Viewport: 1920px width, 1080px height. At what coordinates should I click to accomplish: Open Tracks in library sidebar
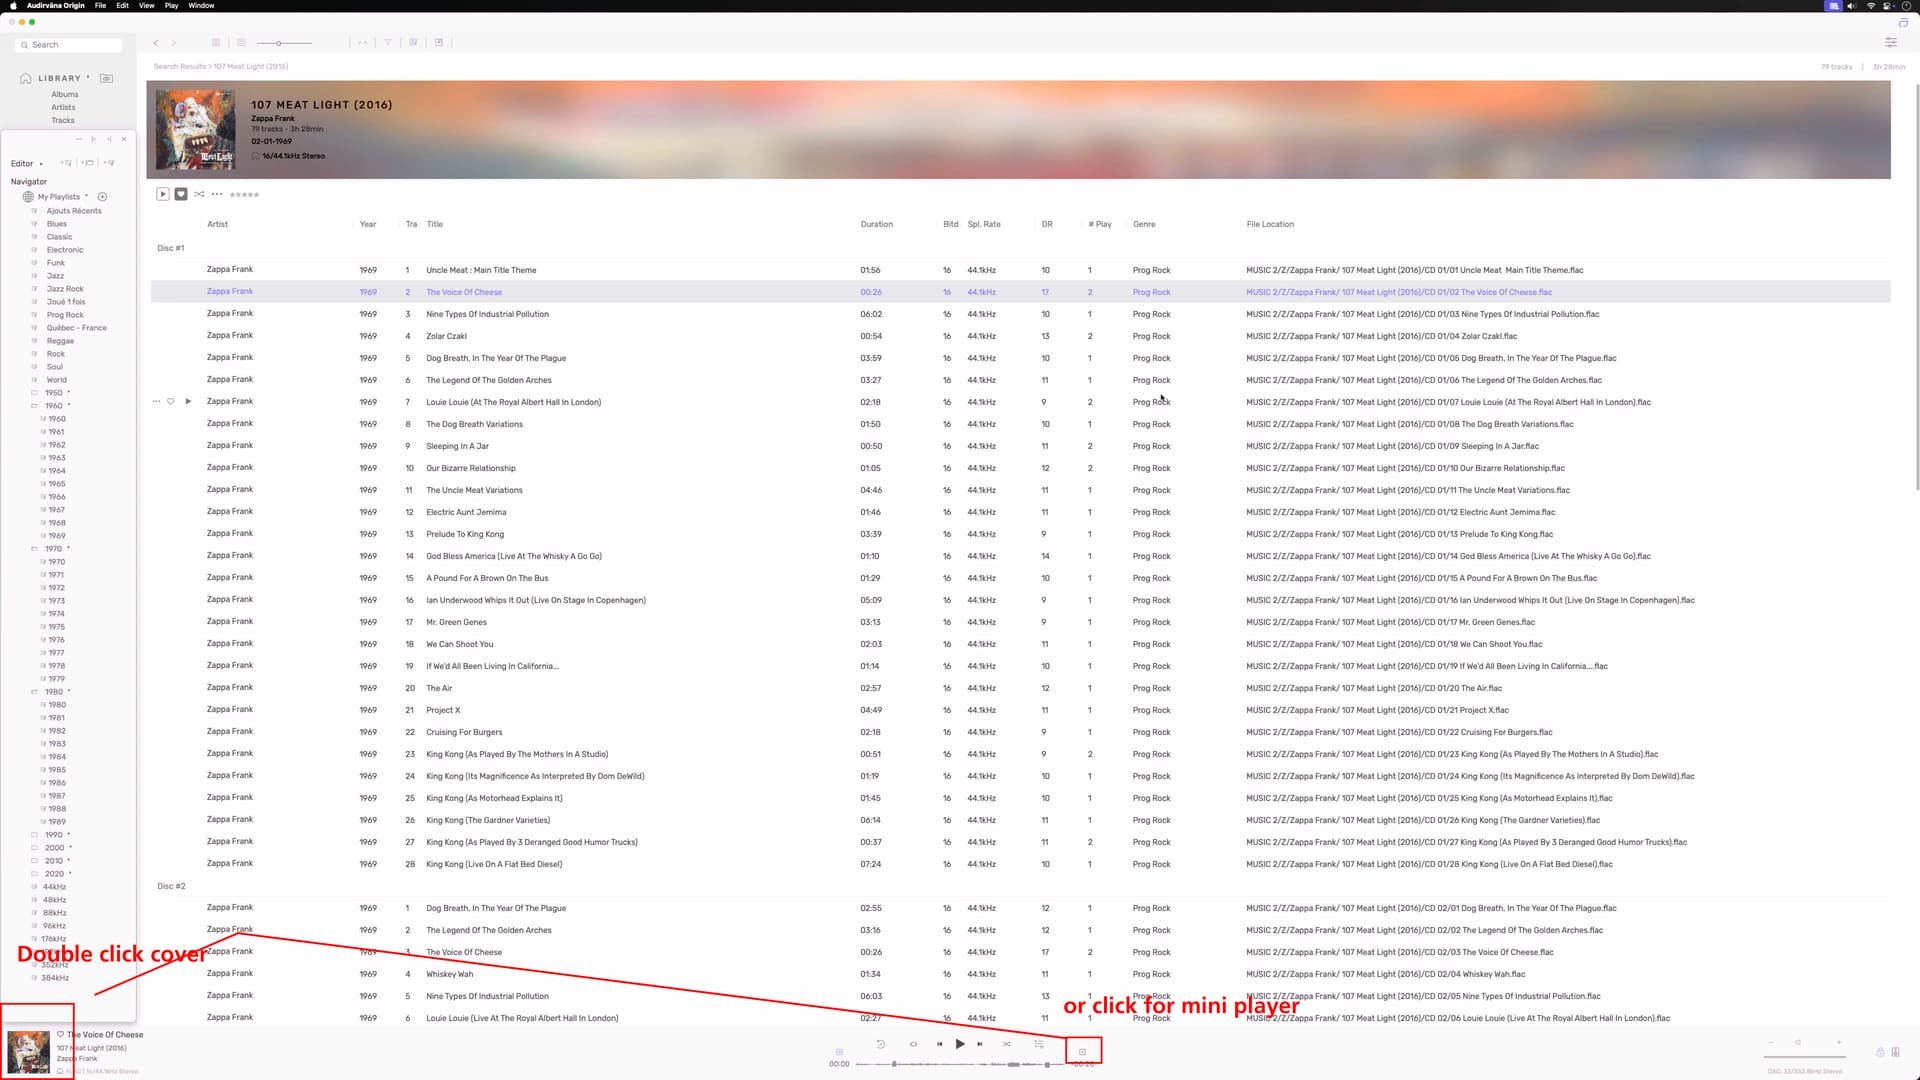pos(63,120)
